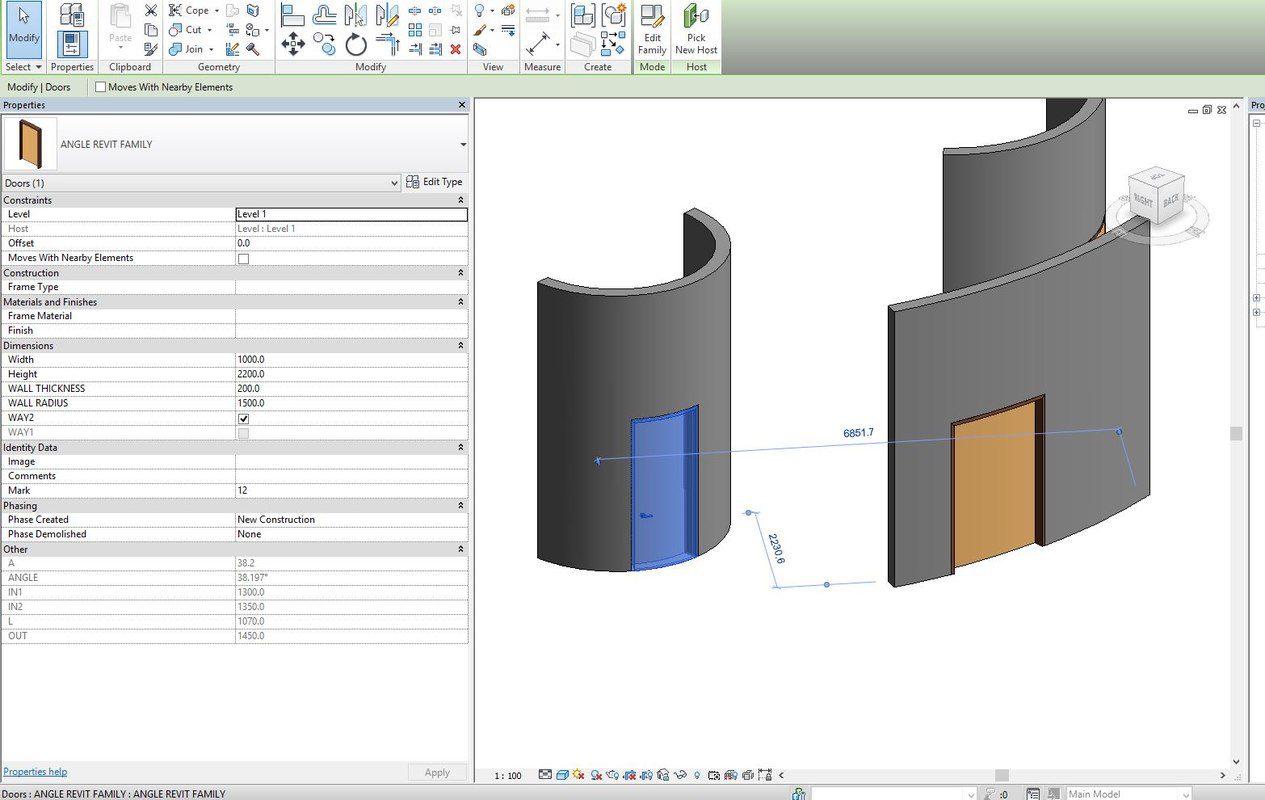The width and height of the screenshot is (1265, 800).
Task: Close the Properties palette
Action: click(x=462, y=105)
